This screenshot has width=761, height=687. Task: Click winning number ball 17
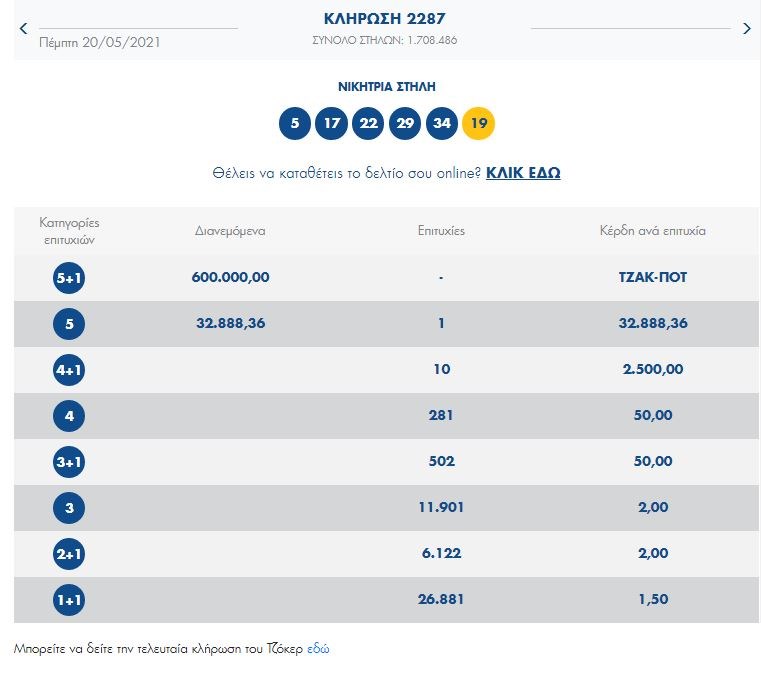pyautogui.click(x=331, y=124)
